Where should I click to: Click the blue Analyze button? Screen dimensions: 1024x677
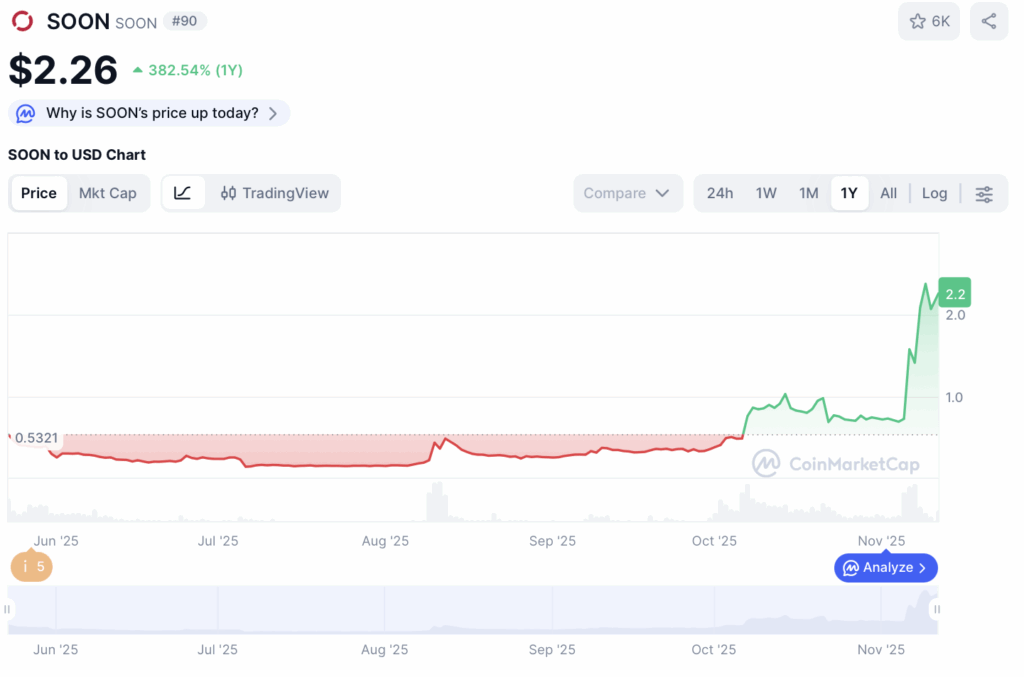(x=886, y=567)
